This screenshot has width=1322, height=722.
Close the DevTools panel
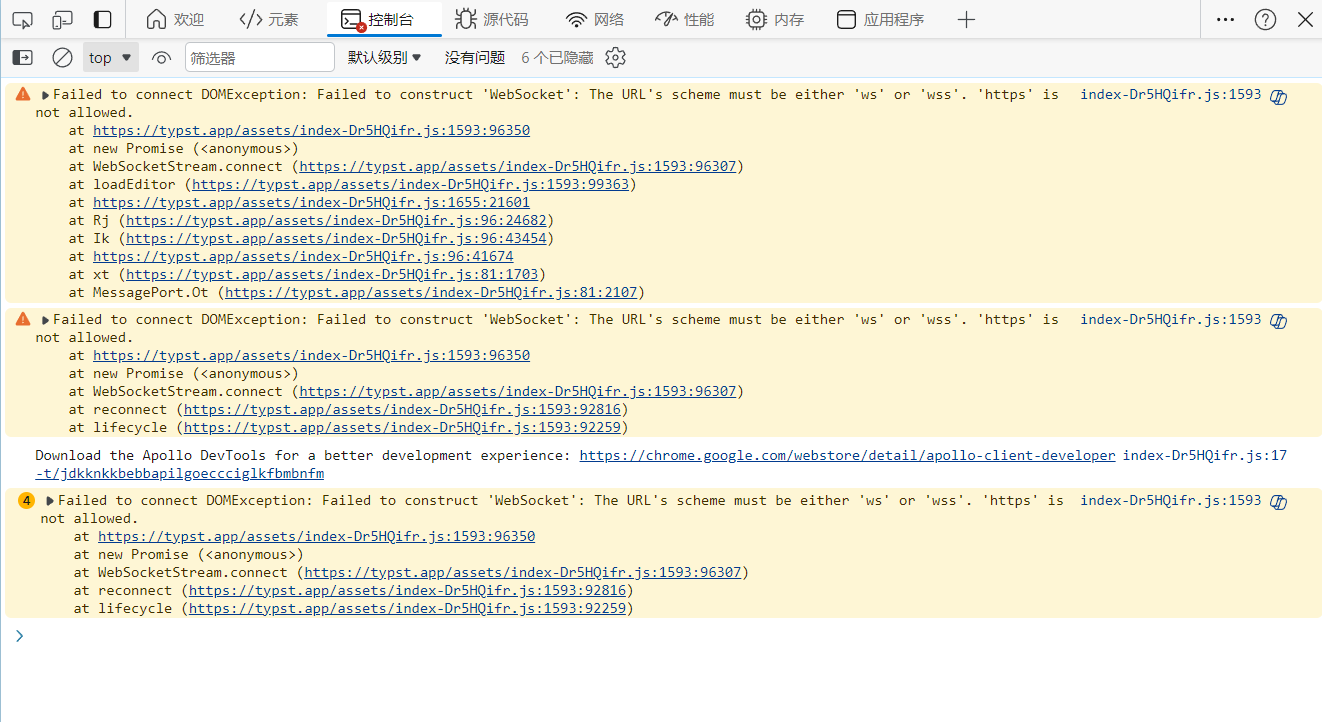1304,19
